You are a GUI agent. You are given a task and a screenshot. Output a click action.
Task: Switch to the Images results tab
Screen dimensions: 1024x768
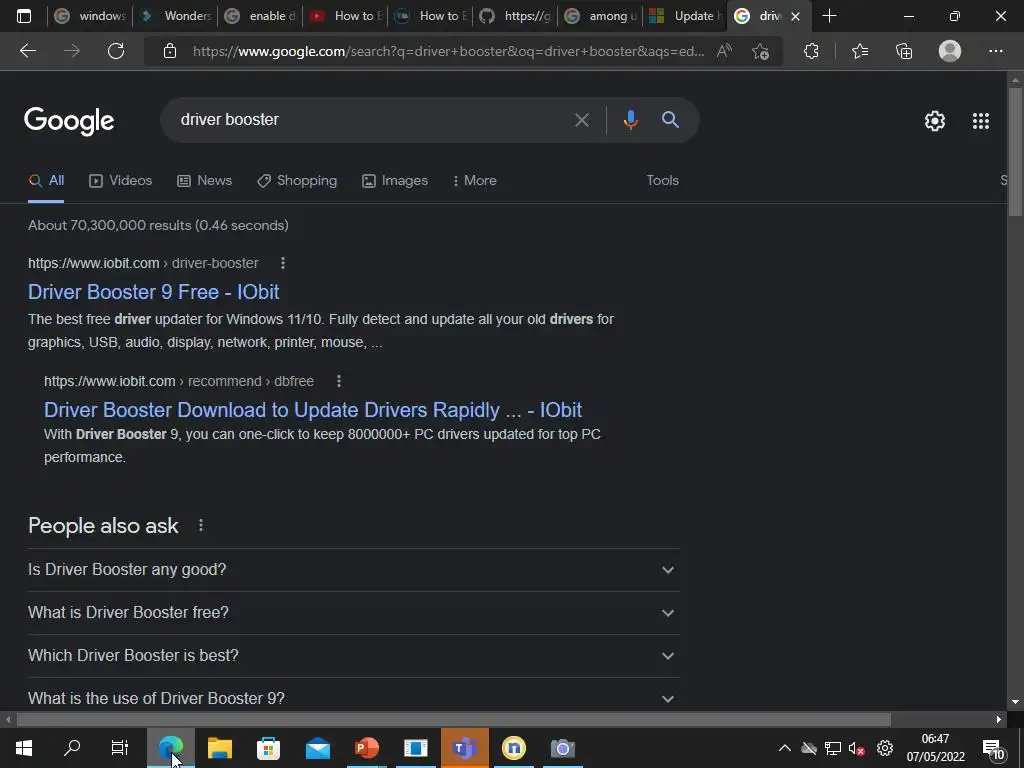(x=395, y=181)
